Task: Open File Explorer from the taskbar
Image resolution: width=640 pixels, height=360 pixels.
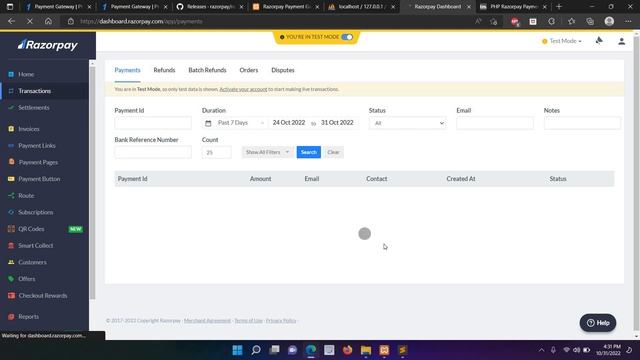Action: coord(366,350)
